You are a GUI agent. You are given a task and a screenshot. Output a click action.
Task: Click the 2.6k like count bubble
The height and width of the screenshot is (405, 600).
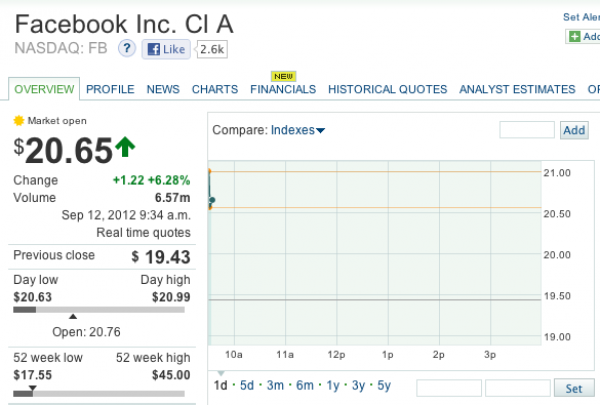212,48
